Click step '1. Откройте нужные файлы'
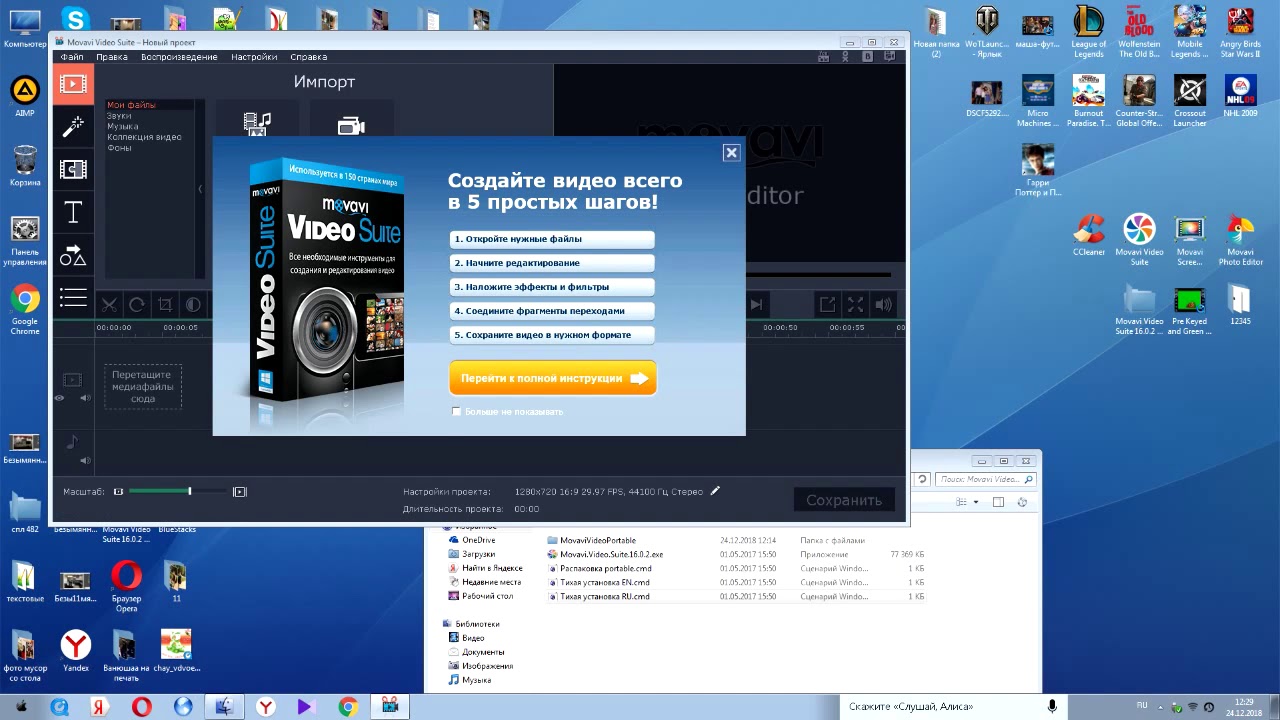The image size is (1280, 720). click(552, 239)
